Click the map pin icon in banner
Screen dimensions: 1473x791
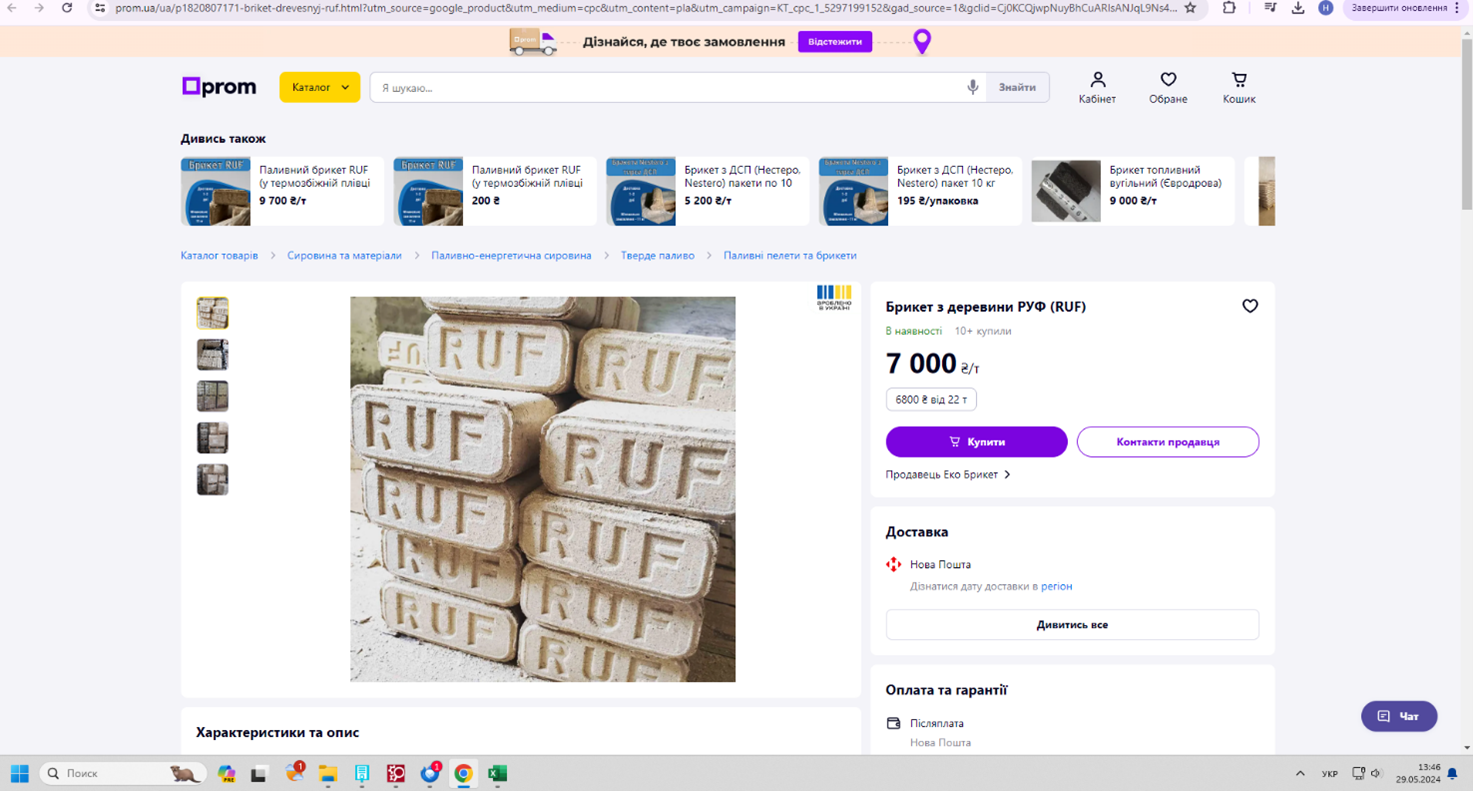click(x=922, y=41)
